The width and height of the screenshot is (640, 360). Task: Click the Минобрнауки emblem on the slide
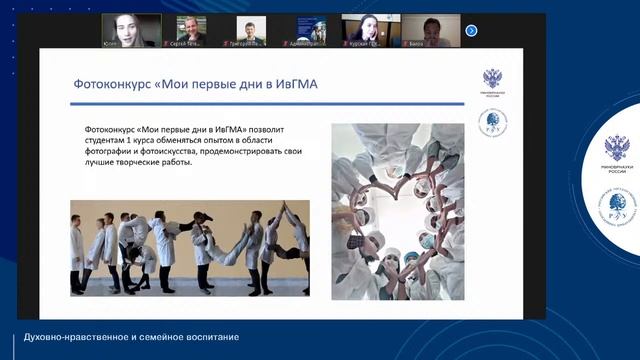pos(492,82)
